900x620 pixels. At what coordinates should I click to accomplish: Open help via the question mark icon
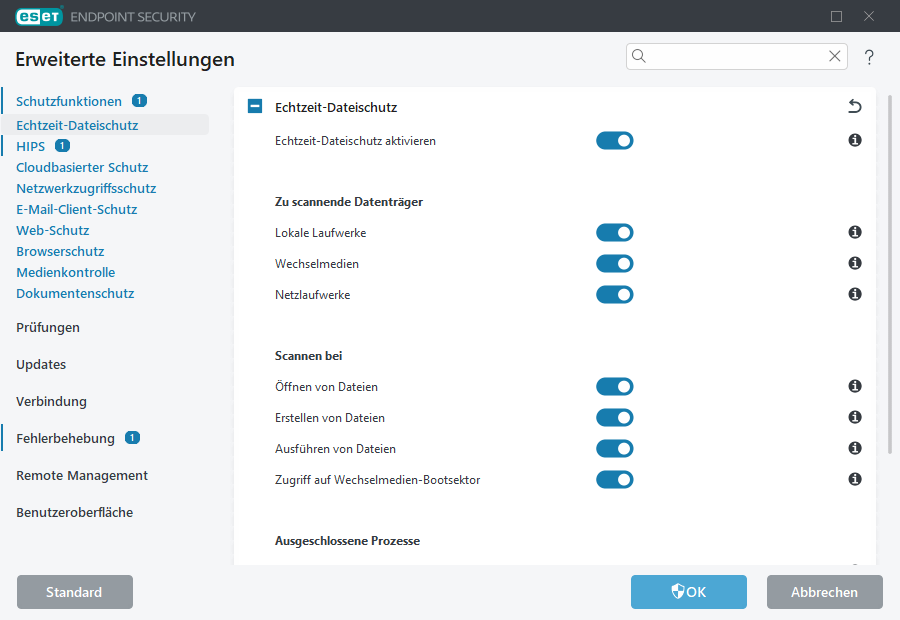pyautogui.click(x=869, y=57)
